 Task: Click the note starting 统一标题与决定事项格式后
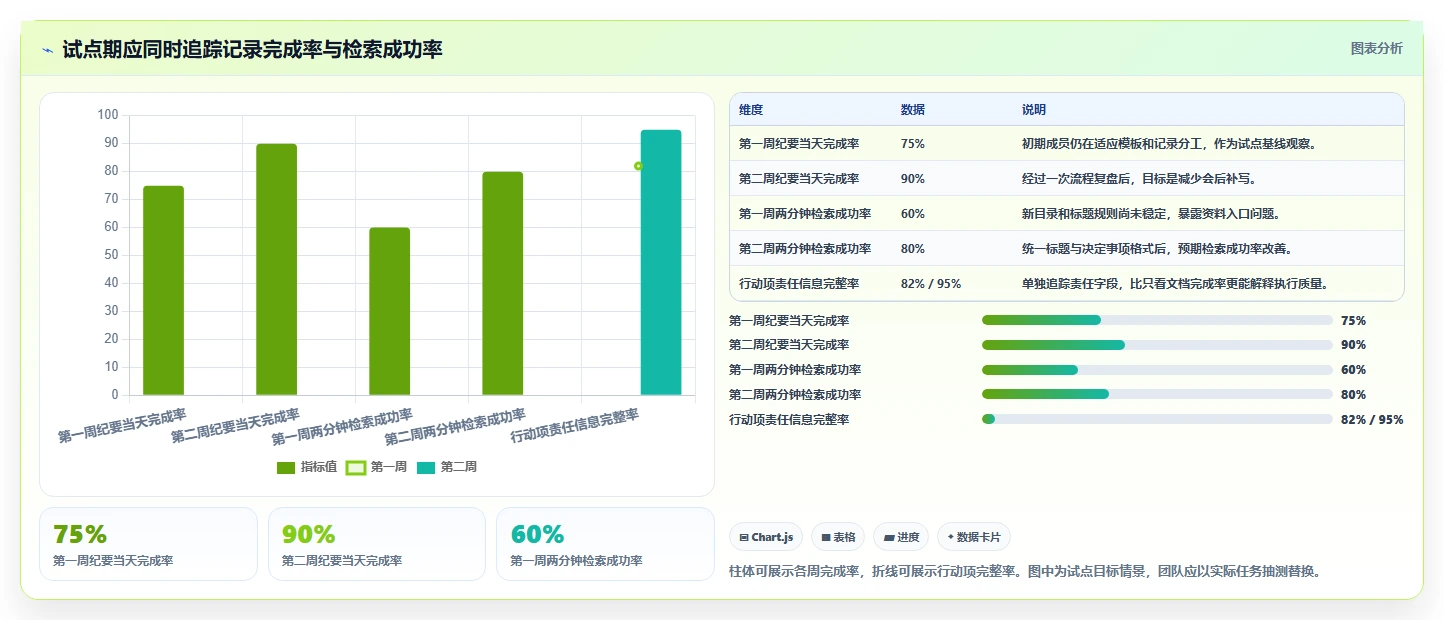(x=1157, y=249)
